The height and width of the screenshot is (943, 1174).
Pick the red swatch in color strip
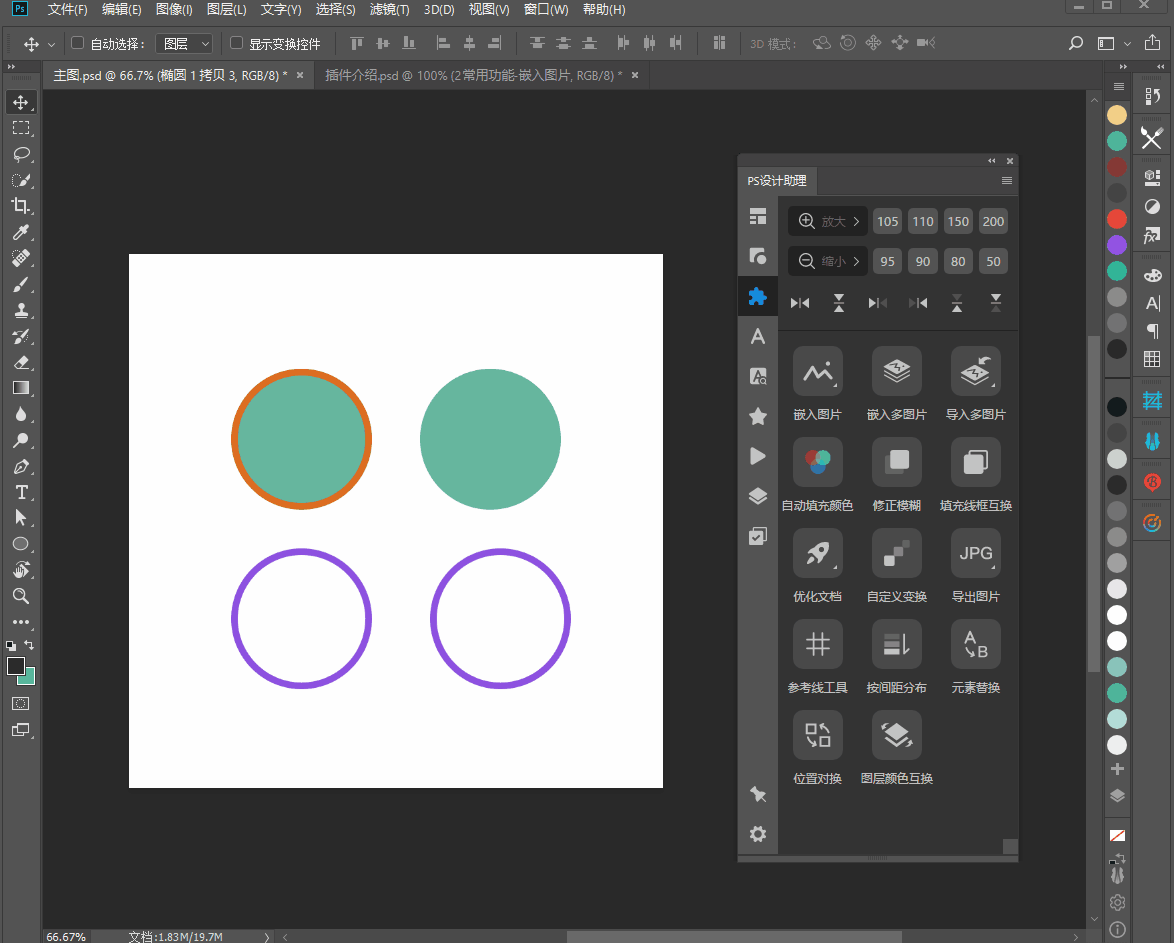click(1116, 219)
